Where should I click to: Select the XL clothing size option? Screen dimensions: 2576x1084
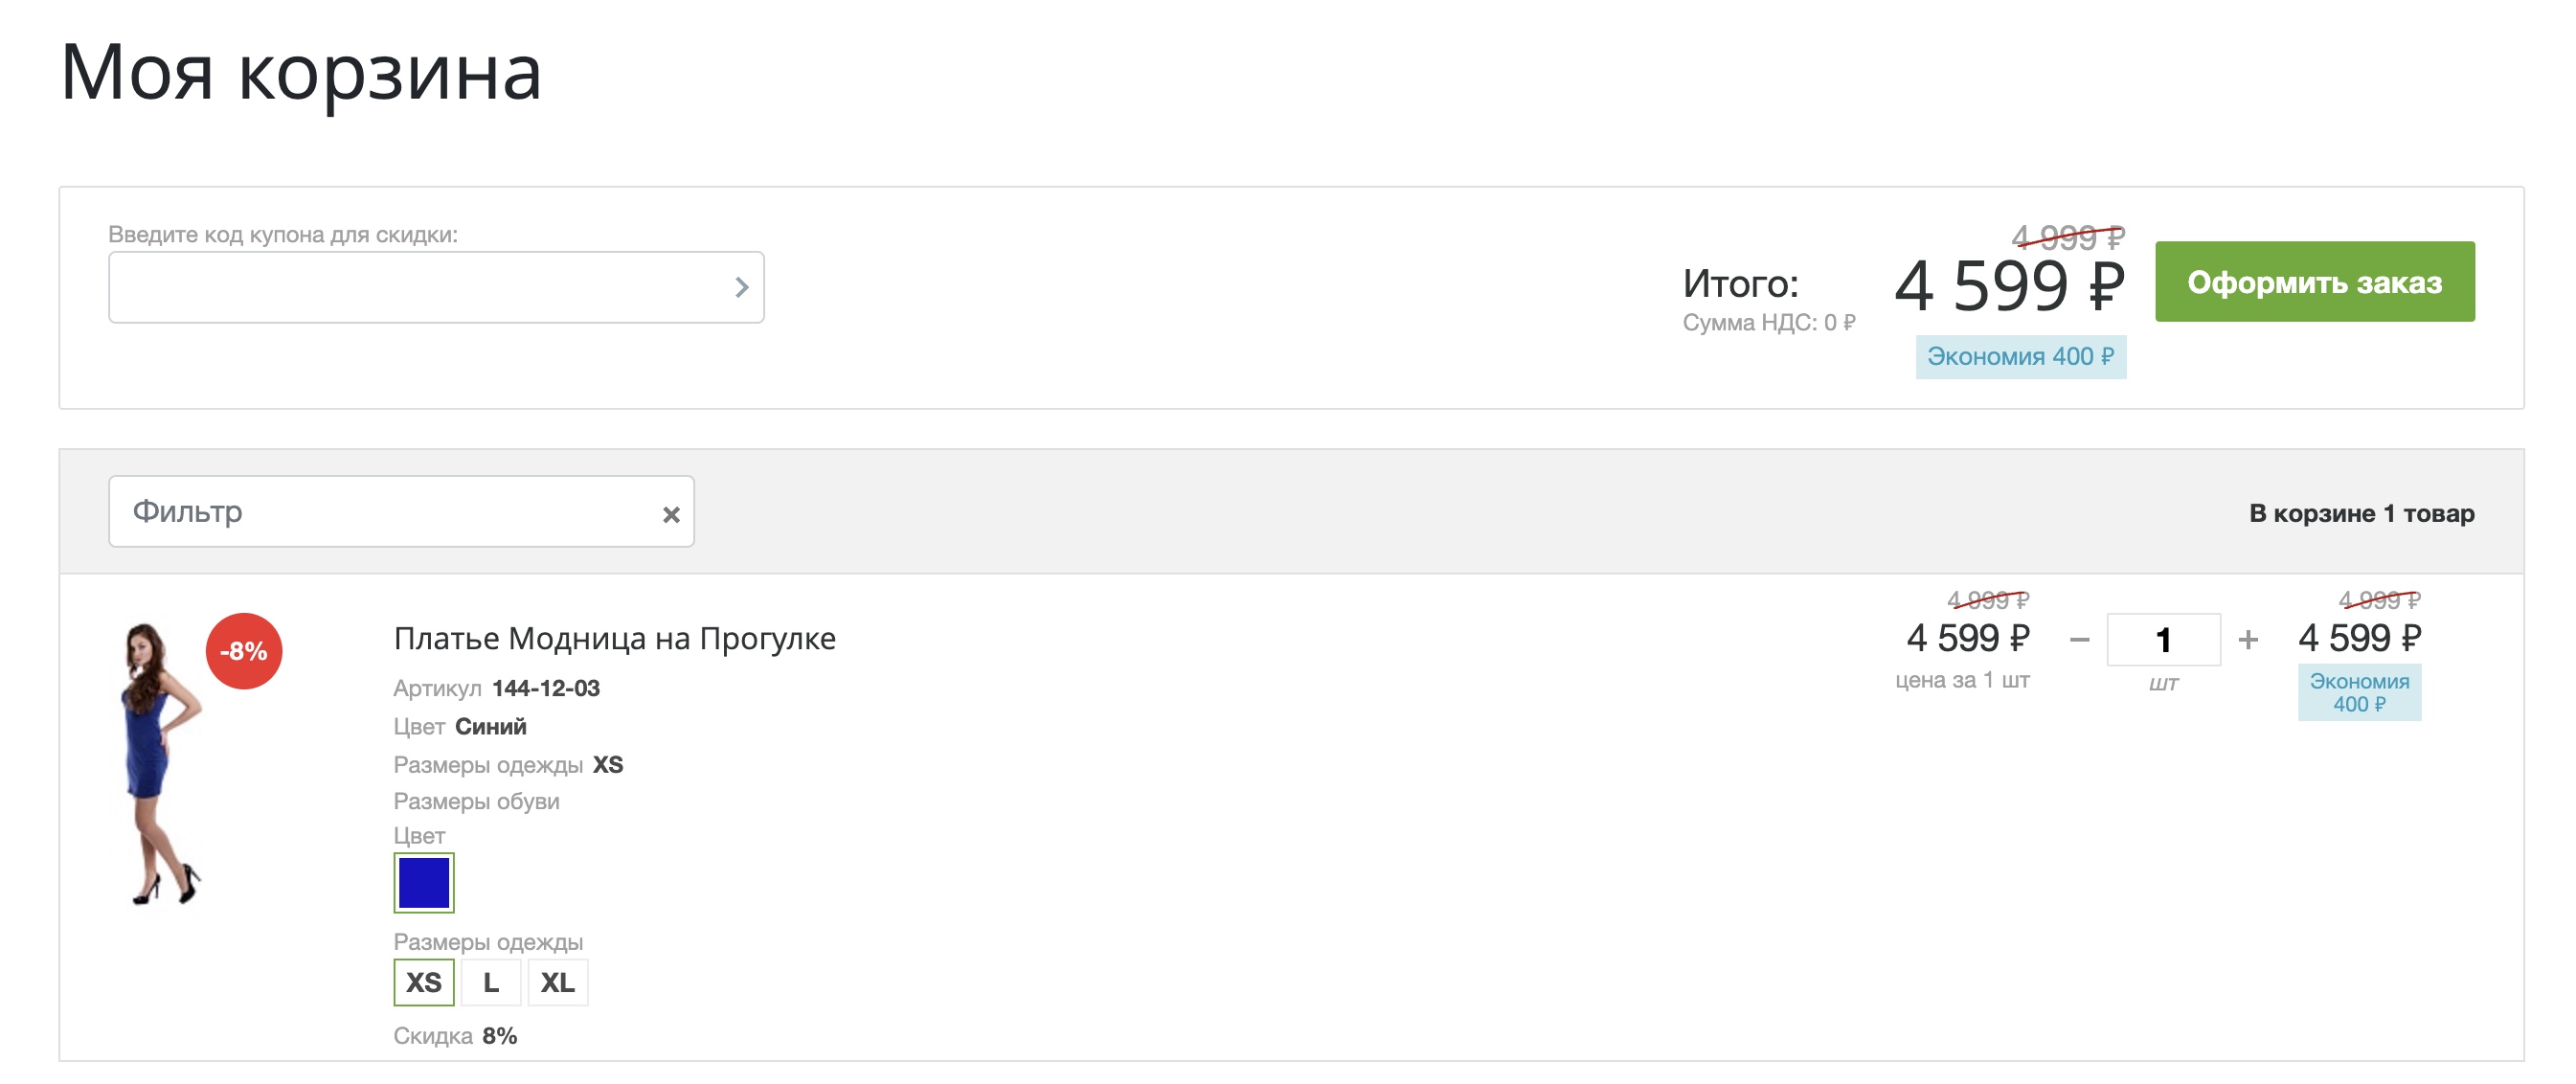(558, 982)
